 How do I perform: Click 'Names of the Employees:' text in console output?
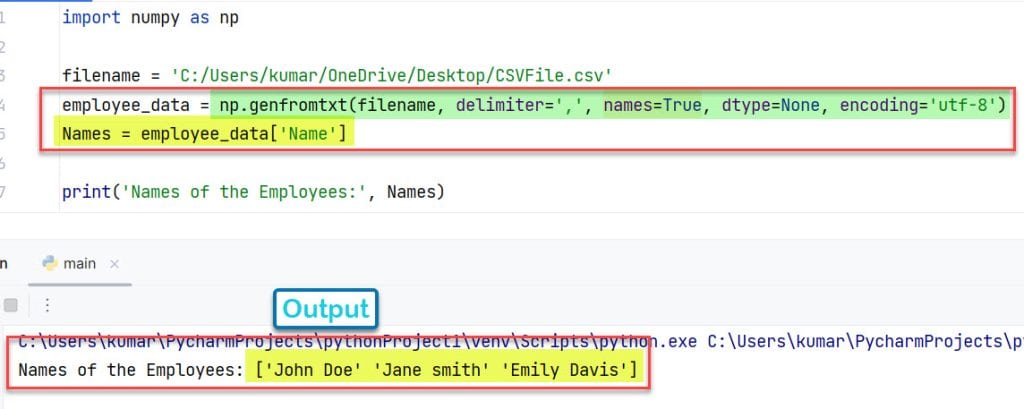click(x=131, y=370)
